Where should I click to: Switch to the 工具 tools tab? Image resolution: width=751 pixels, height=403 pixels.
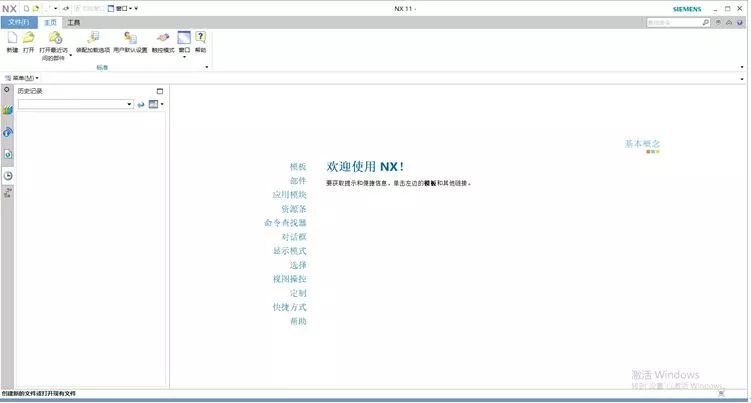tap(73, 23)
